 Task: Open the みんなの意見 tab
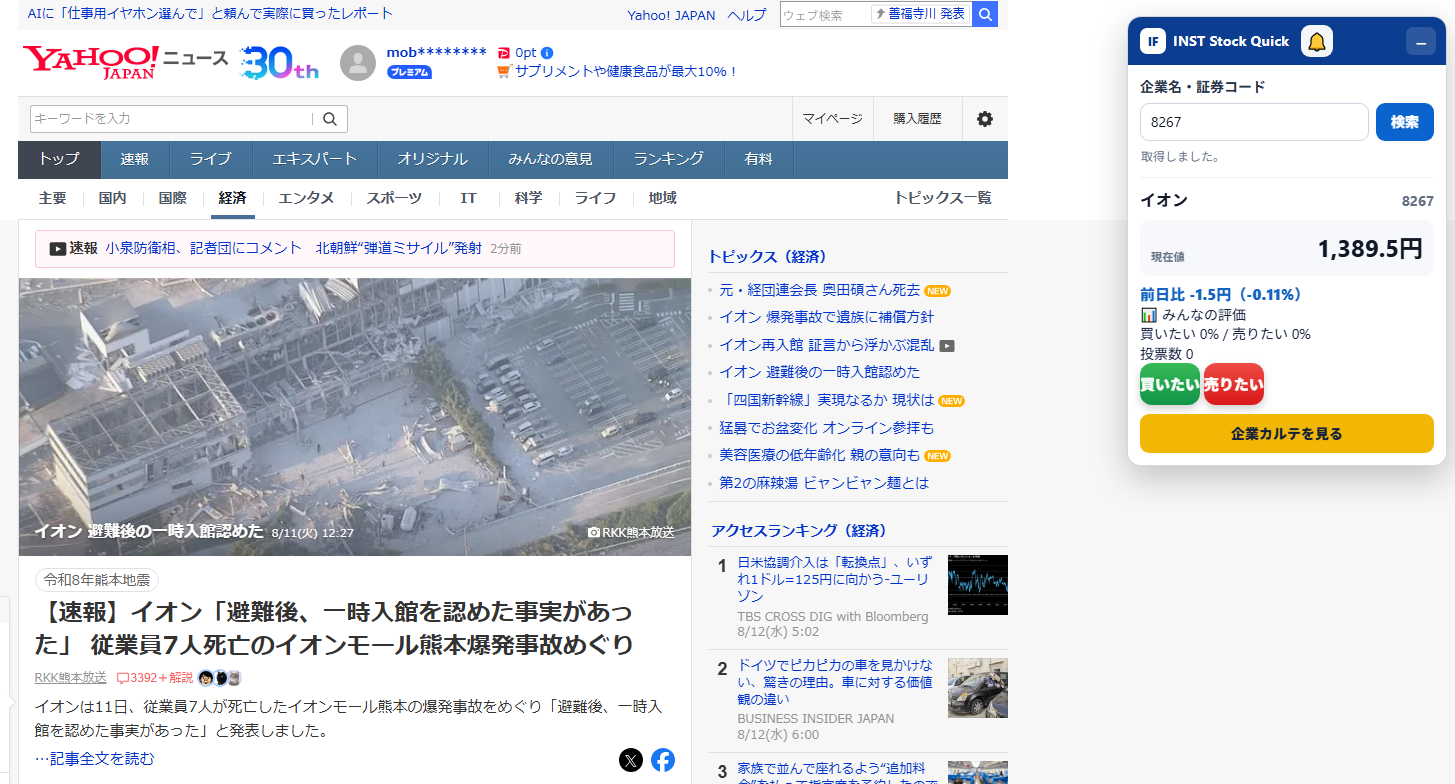(x=550, y=159)
